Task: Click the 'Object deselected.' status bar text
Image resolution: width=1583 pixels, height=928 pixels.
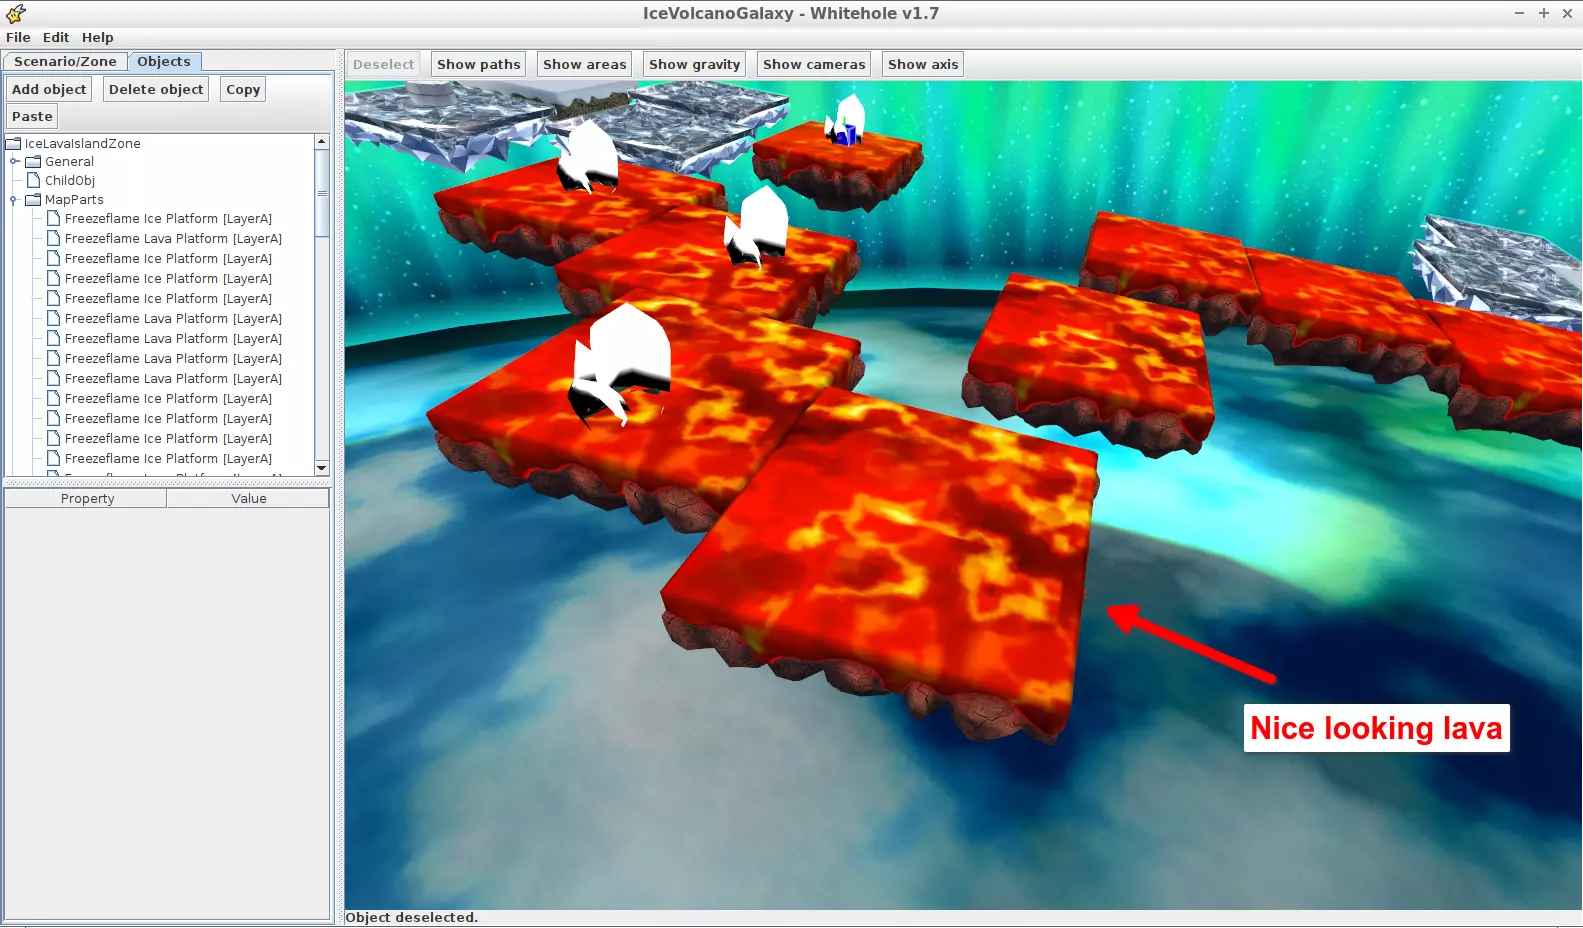Action: (412, 917)
